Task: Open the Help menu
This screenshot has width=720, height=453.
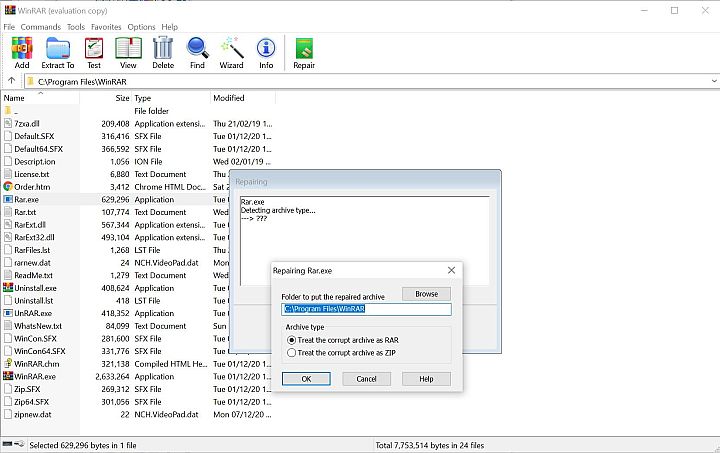Action: [x=169, y=27]
